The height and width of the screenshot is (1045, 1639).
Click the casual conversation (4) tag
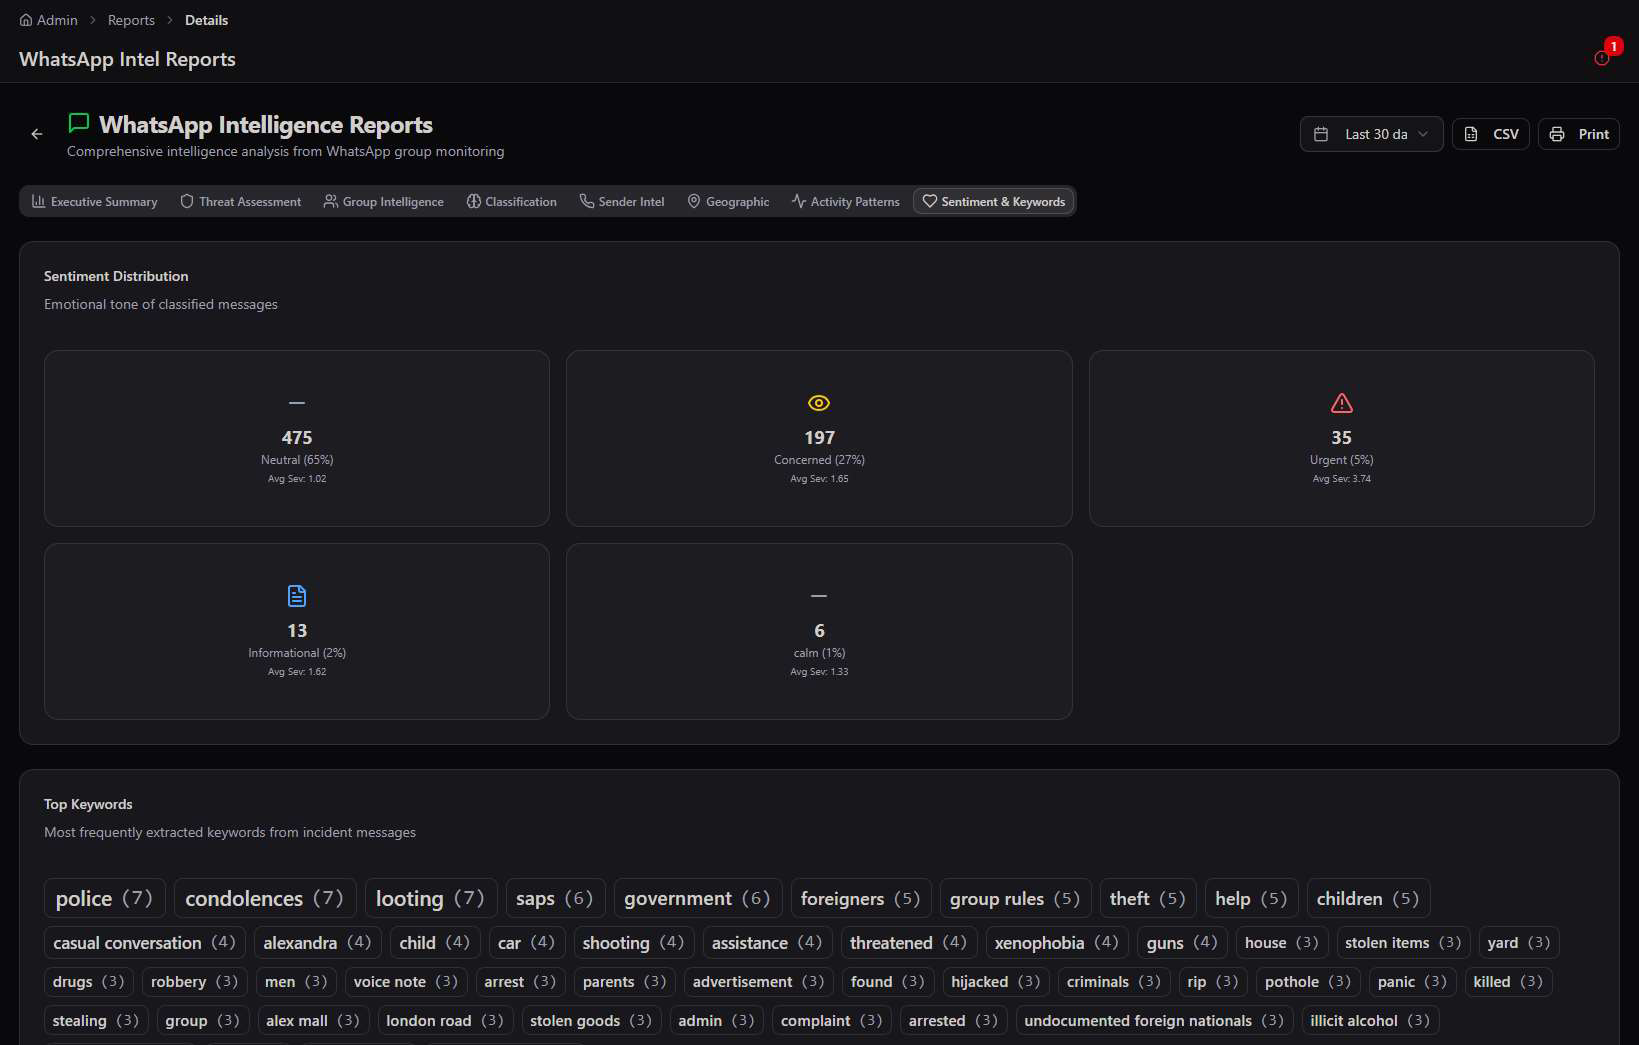145,942
